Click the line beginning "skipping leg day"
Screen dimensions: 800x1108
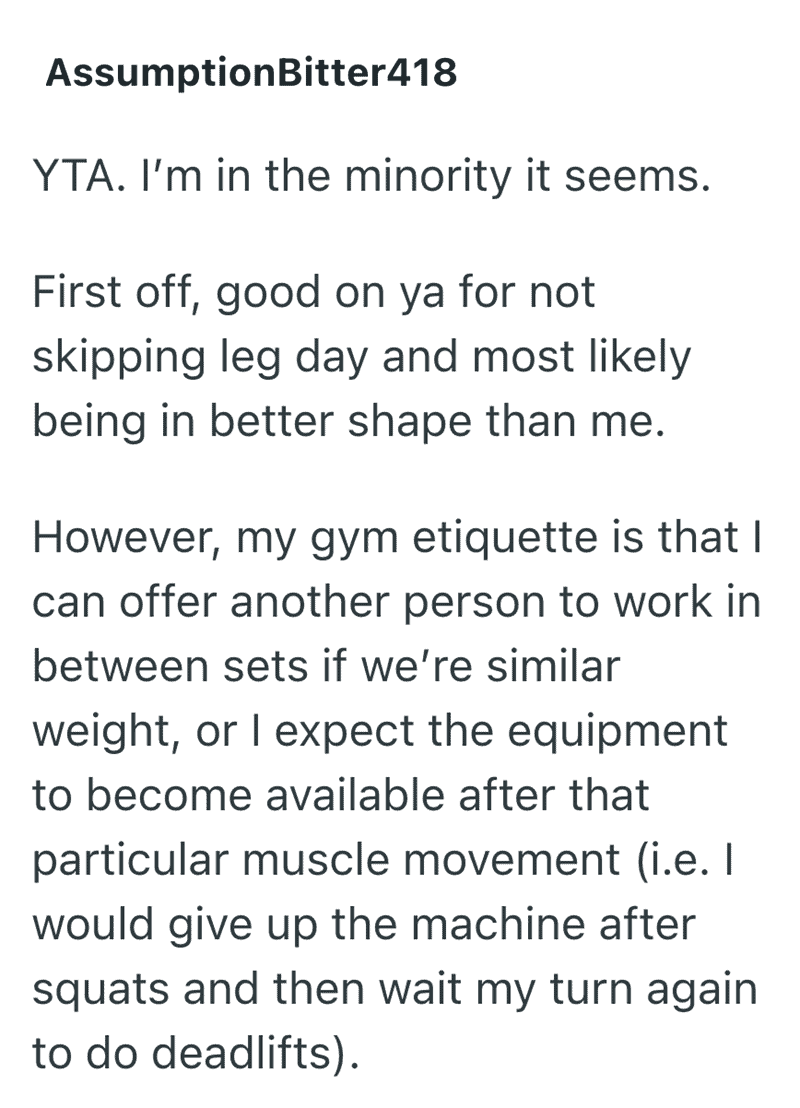(x=361, y=358)
